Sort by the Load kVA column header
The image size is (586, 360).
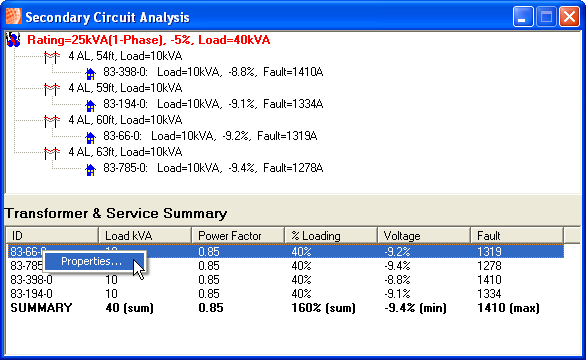145,236
